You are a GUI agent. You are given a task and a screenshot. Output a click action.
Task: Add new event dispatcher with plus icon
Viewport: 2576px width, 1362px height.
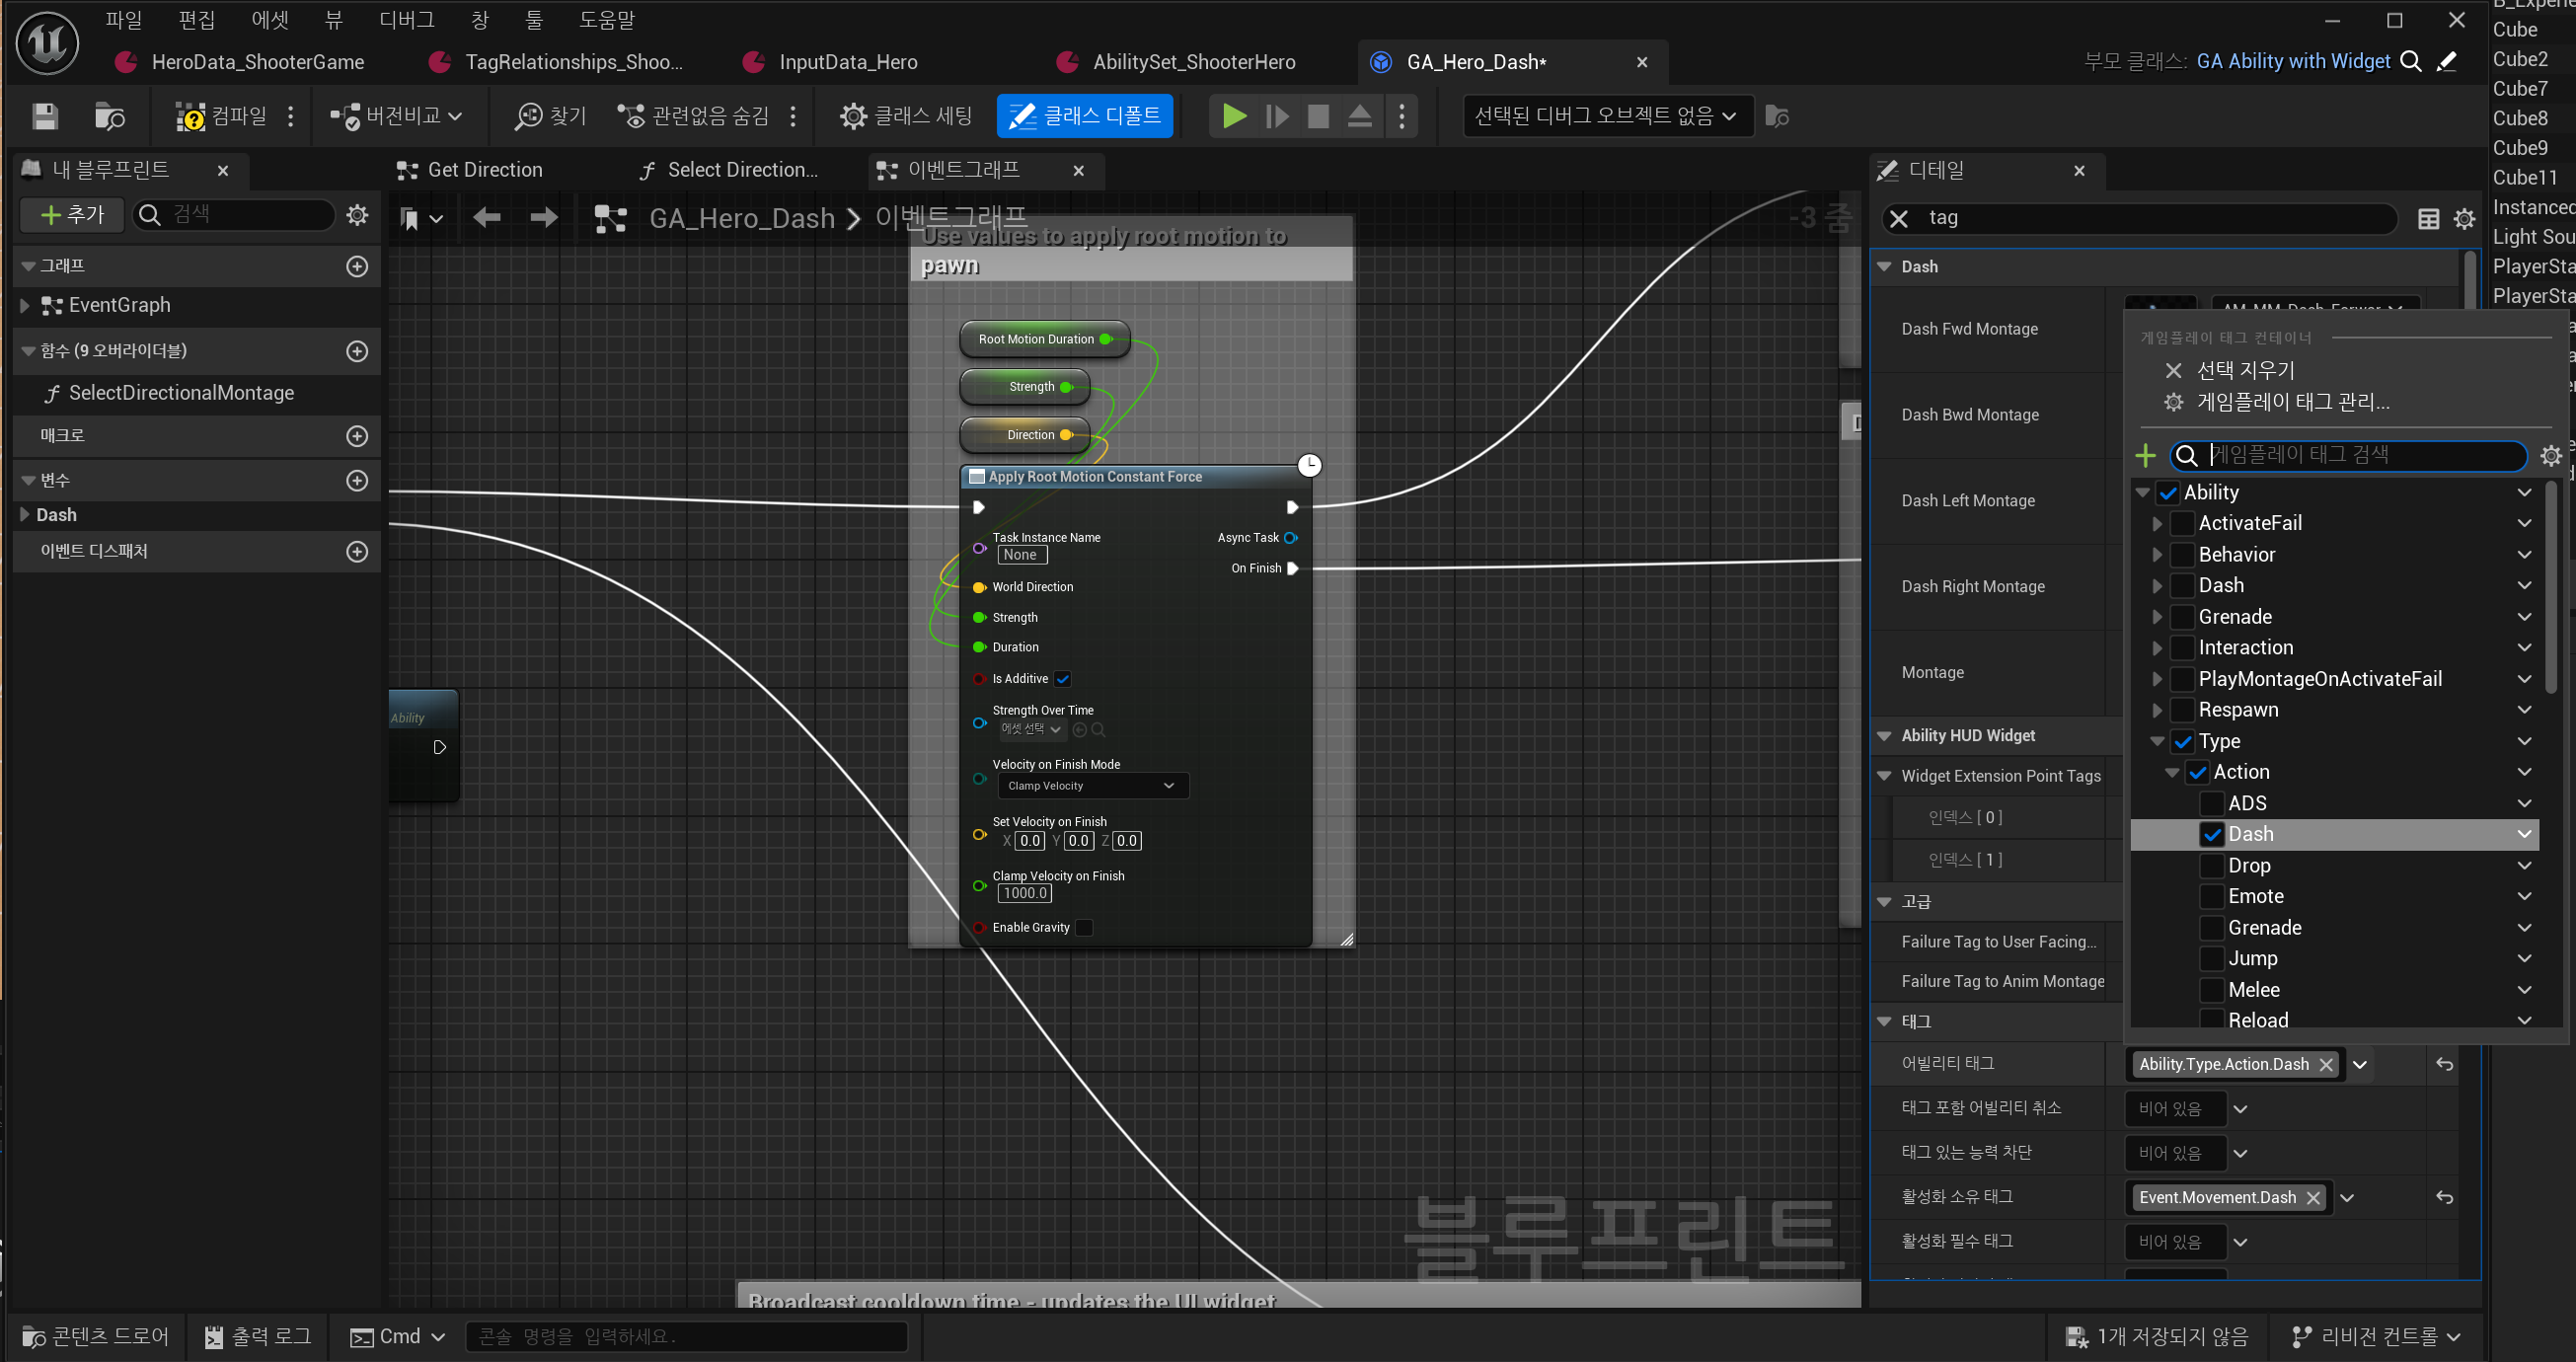(x=357, y=551)
